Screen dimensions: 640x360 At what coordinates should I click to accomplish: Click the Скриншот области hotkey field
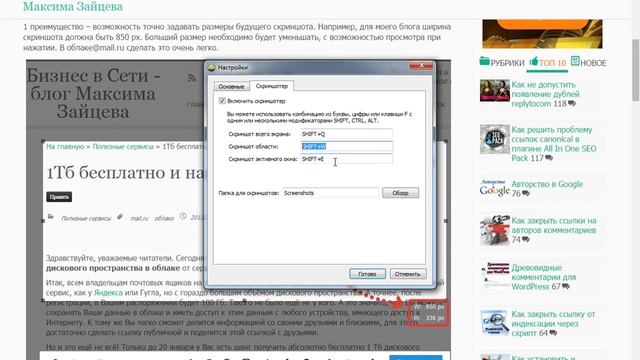point(347,146)
